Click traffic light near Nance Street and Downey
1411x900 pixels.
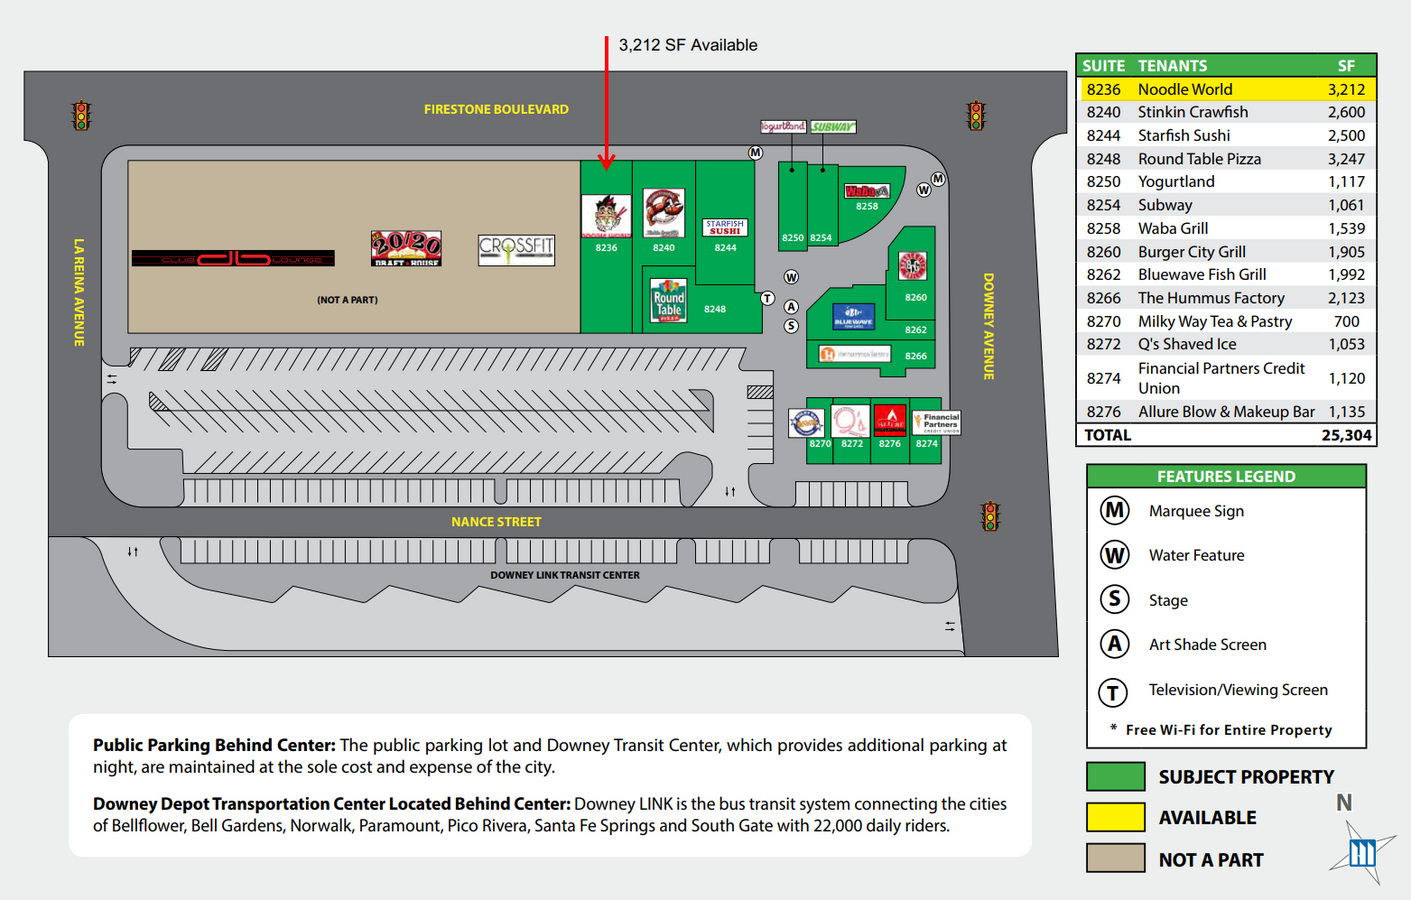(990, 516)
